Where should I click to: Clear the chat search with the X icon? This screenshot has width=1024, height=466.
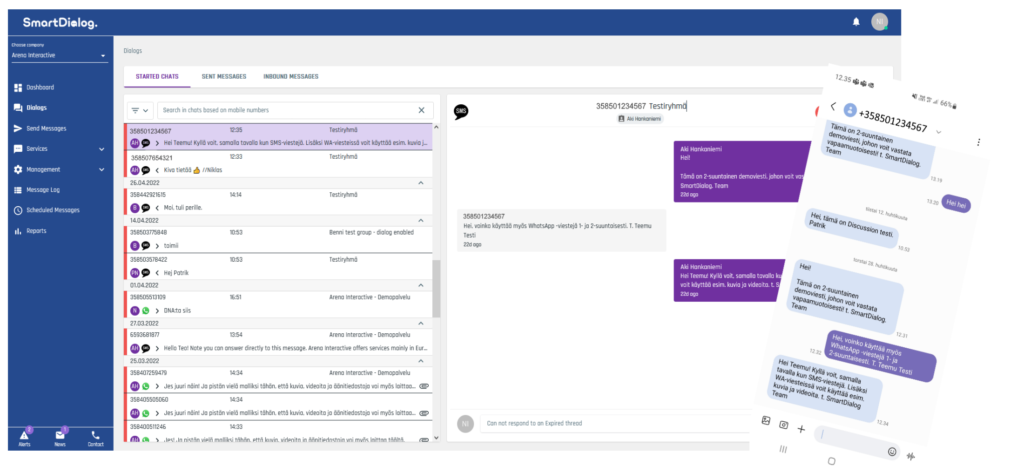tap(421, 110)
